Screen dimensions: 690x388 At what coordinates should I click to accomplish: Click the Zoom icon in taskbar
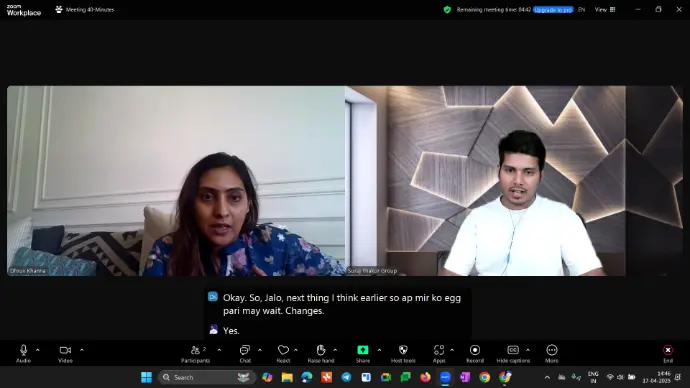coord(445,377)
